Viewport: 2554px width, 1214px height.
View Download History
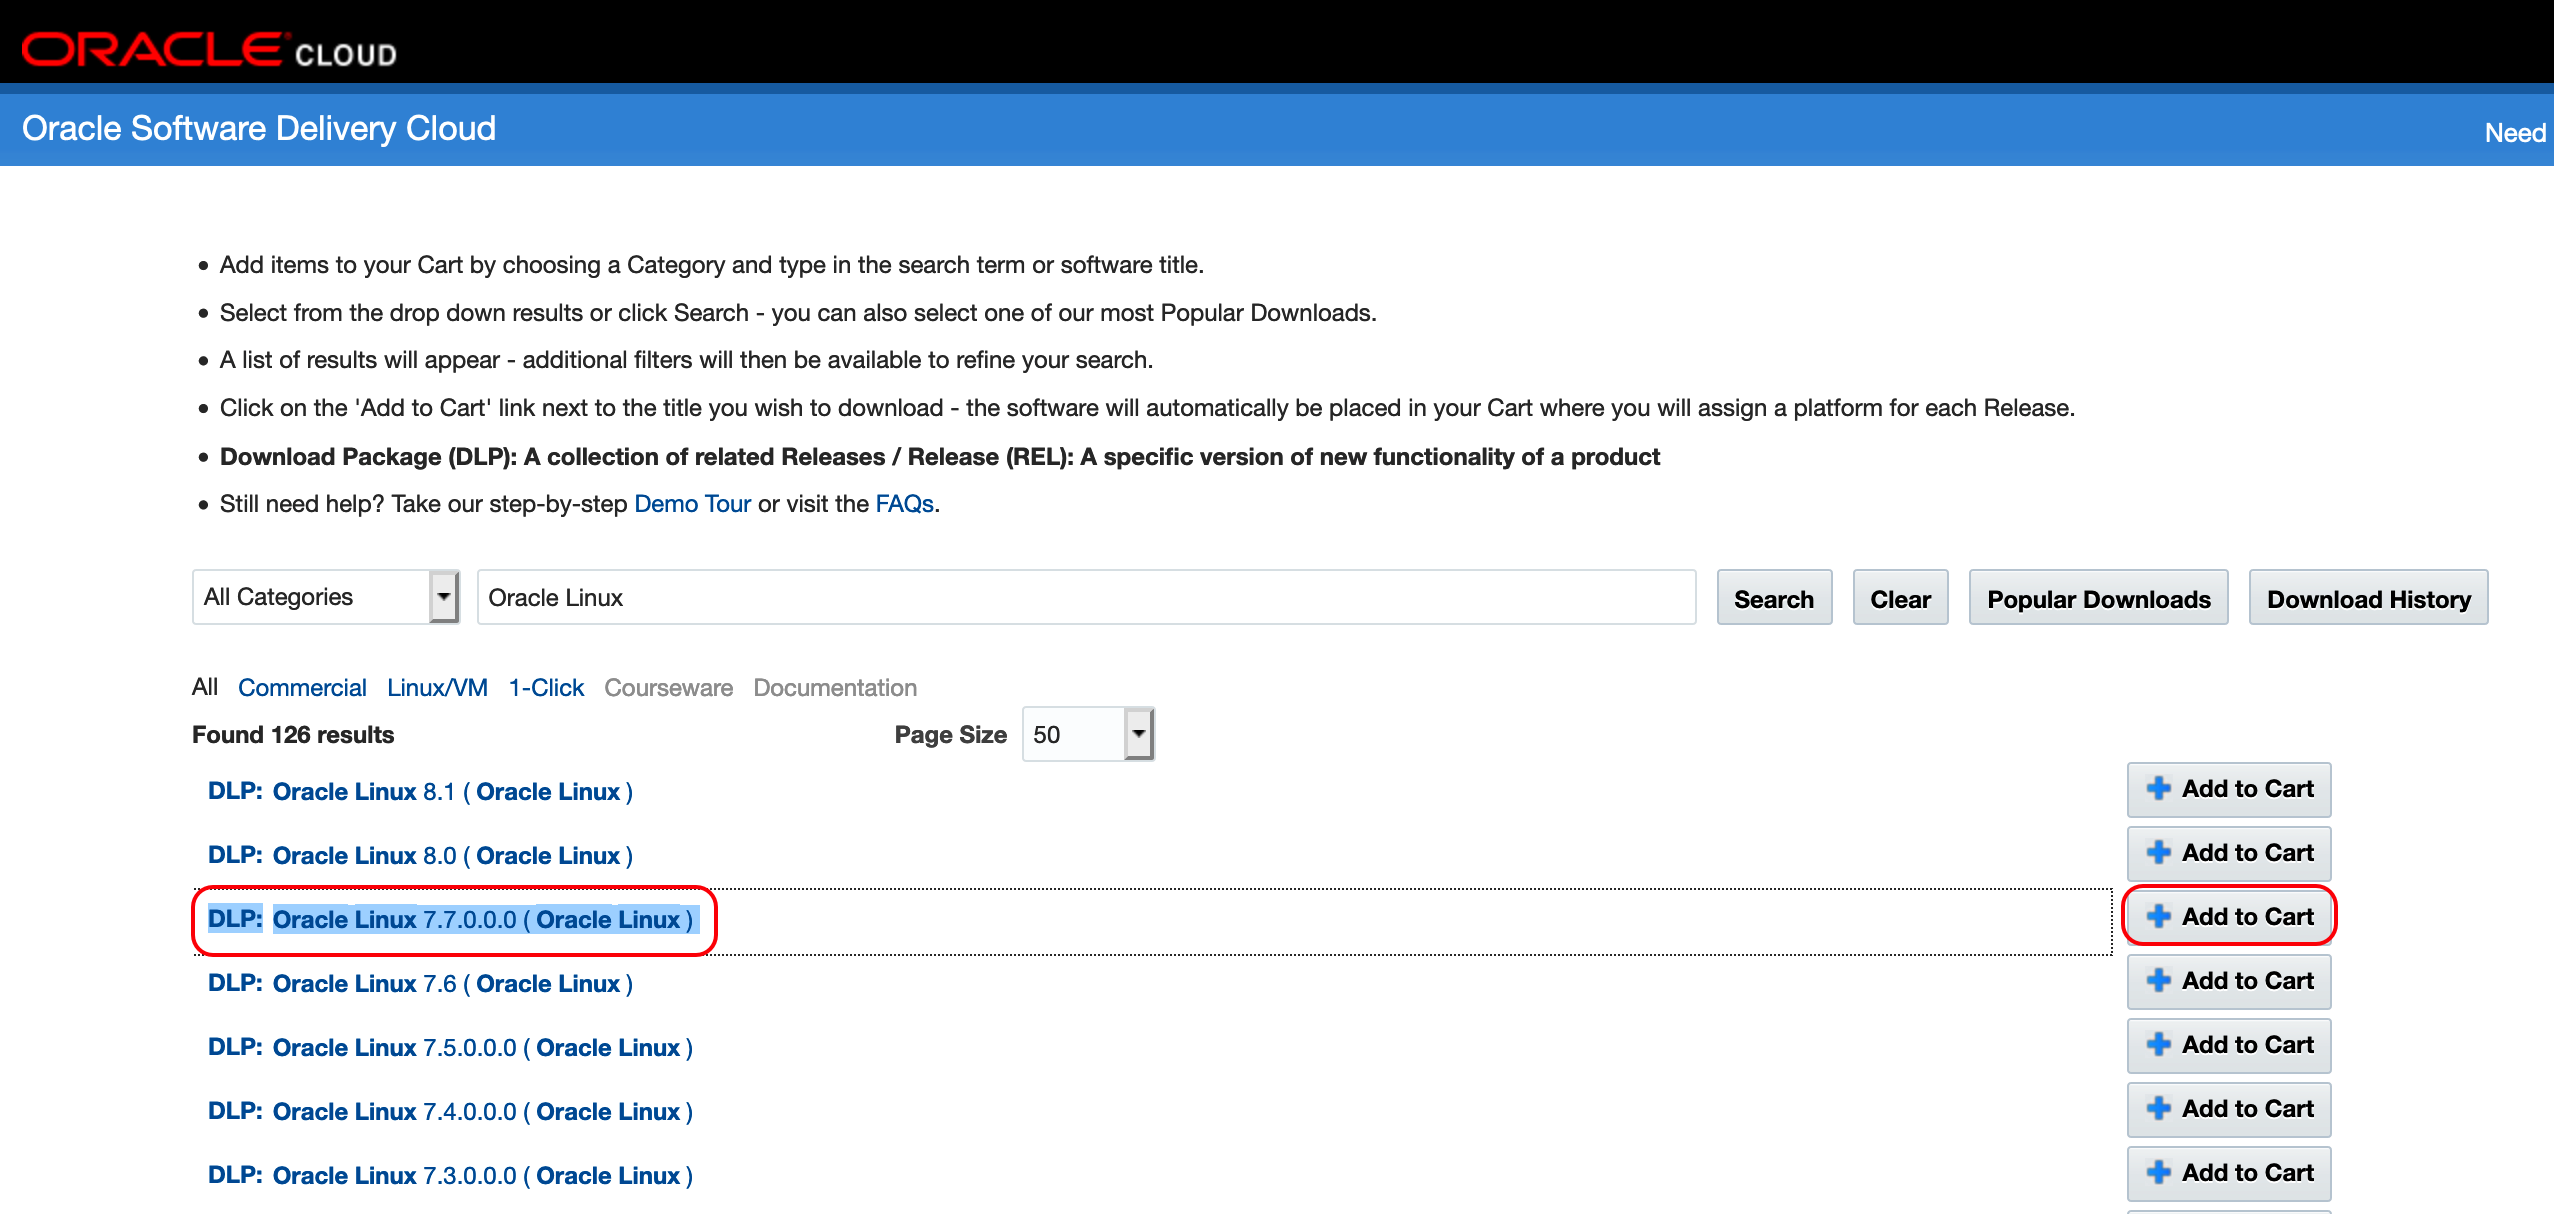click(2367, 598)
